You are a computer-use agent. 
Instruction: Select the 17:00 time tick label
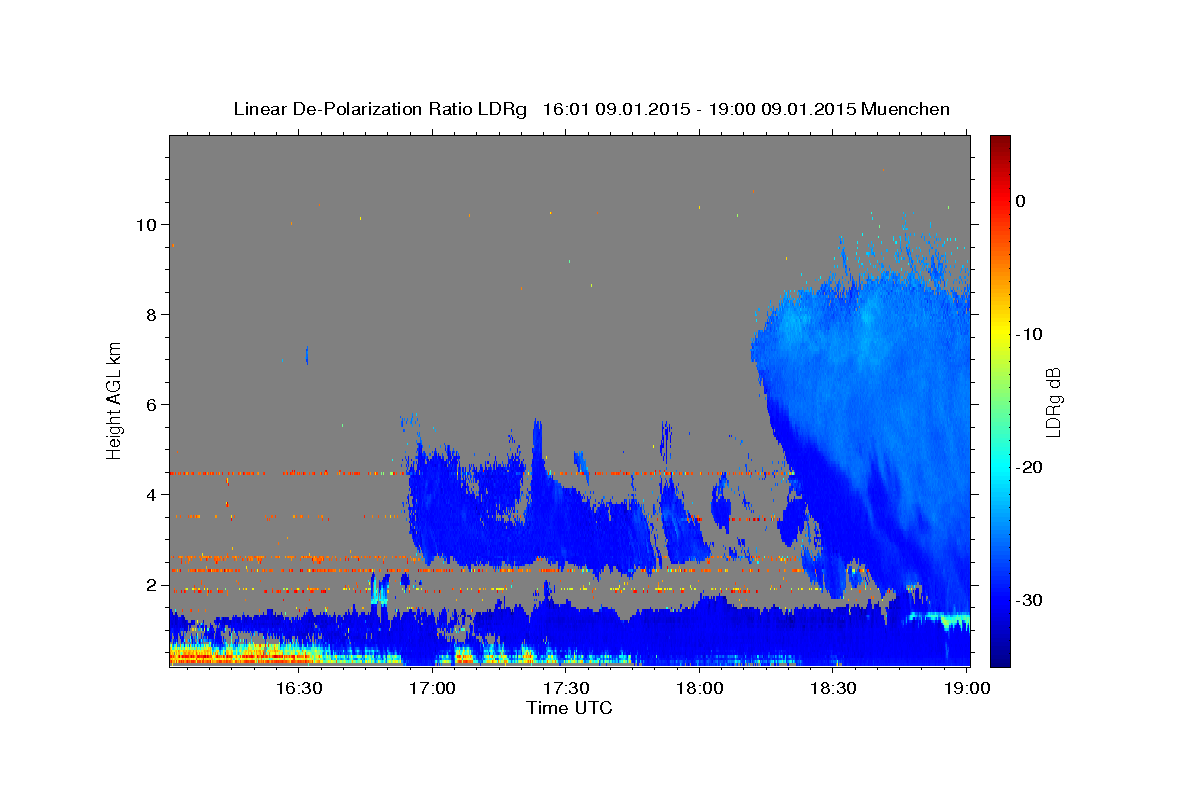pos(433,688)
